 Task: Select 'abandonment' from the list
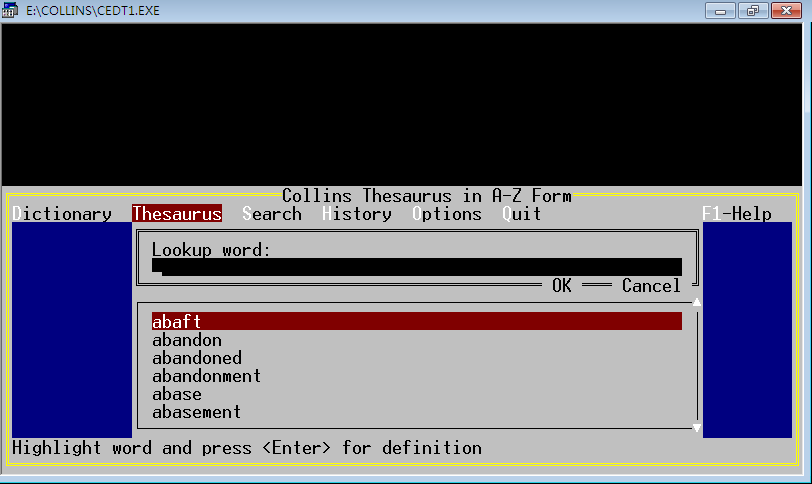[207, 376]
